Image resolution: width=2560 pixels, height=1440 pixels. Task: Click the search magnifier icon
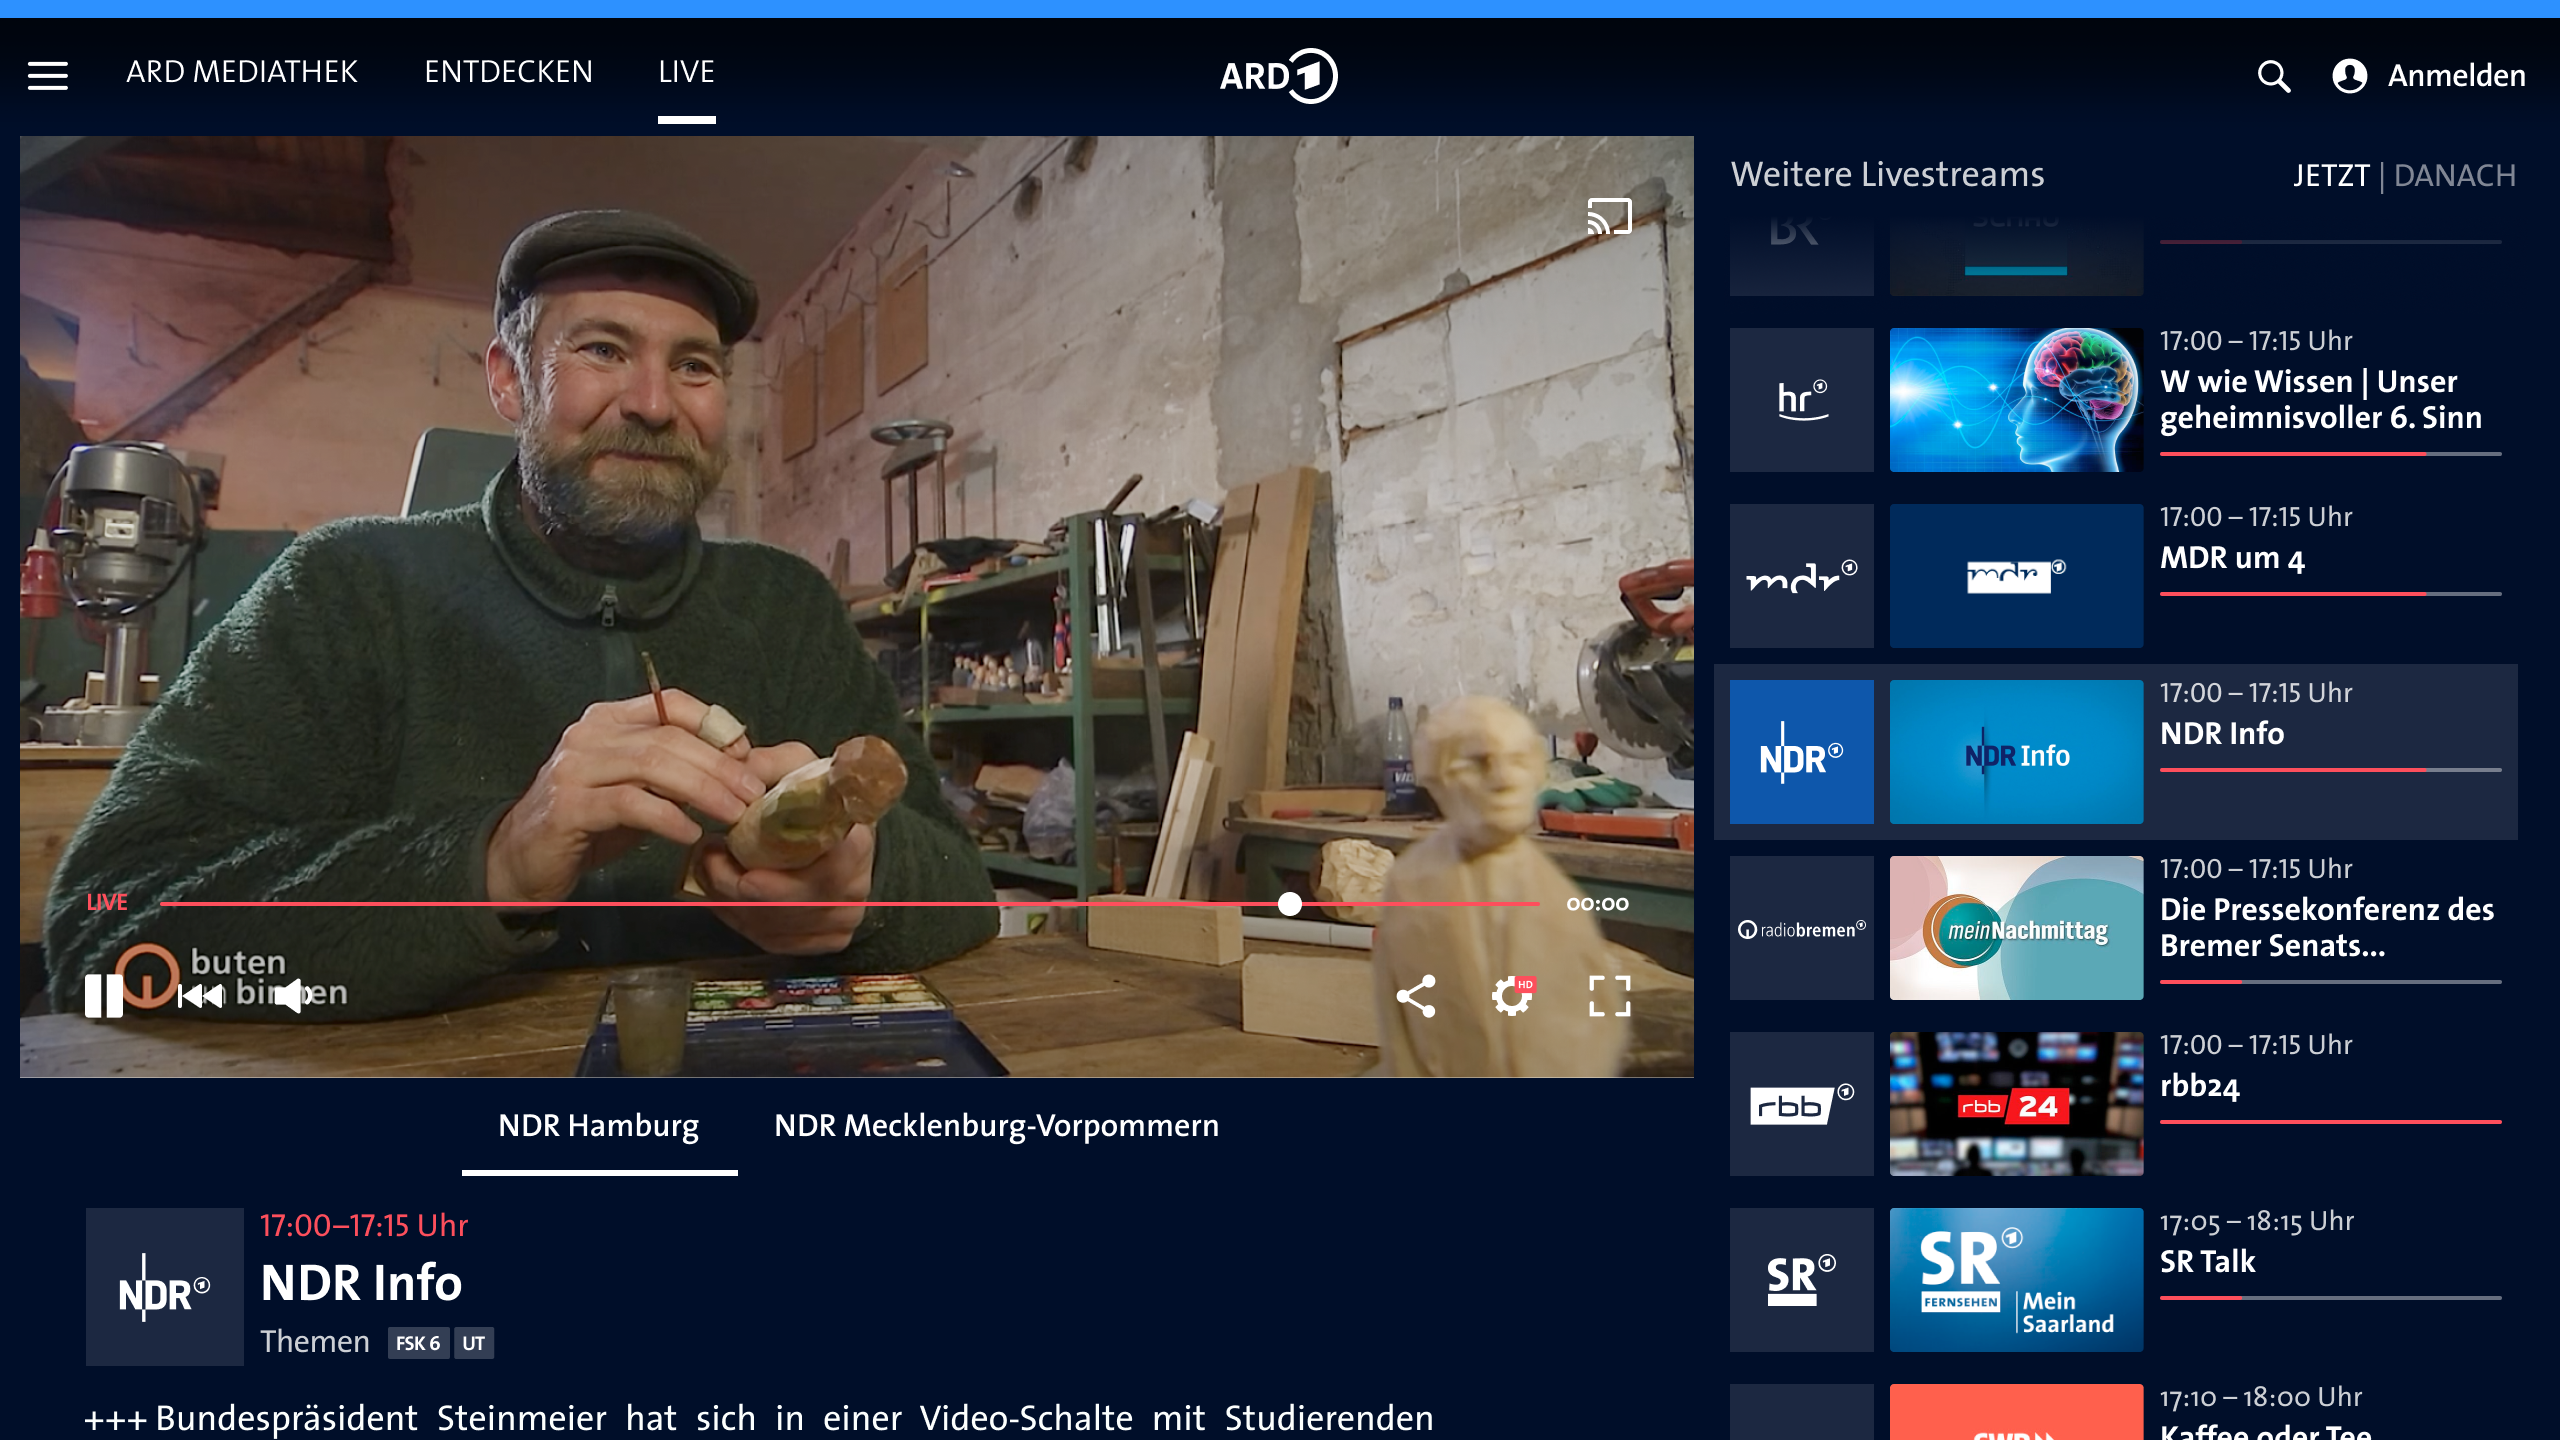[x=2273, y=76]
